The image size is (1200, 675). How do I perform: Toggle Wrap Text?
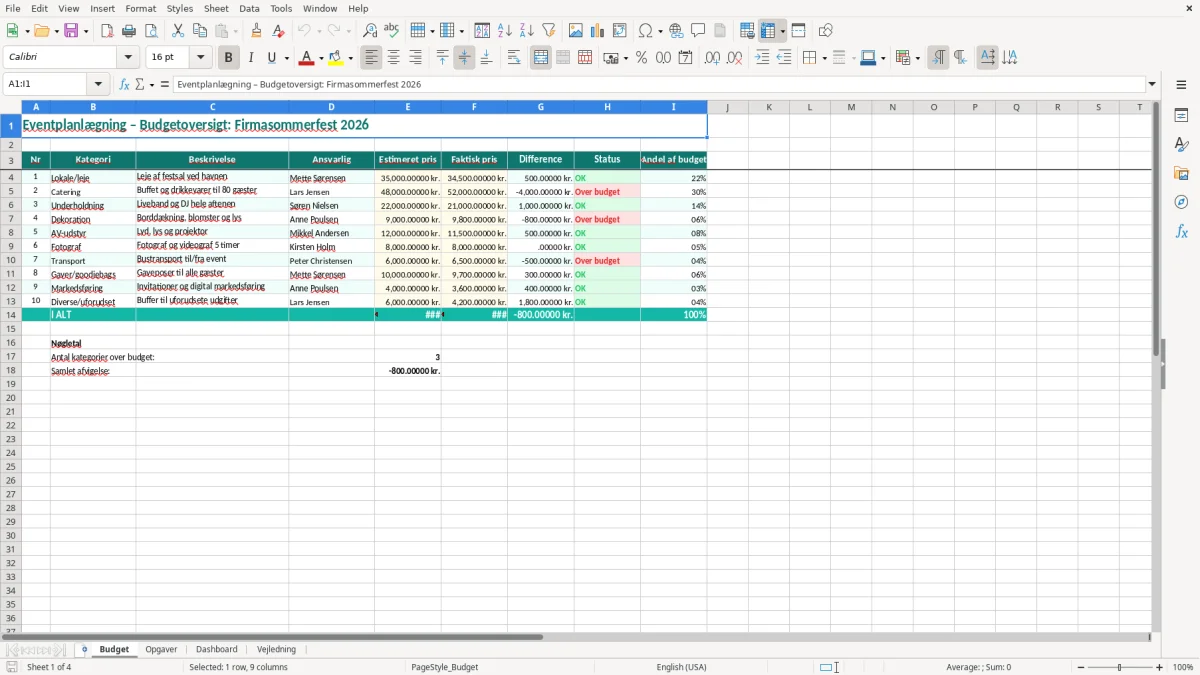tap(514, 58)
